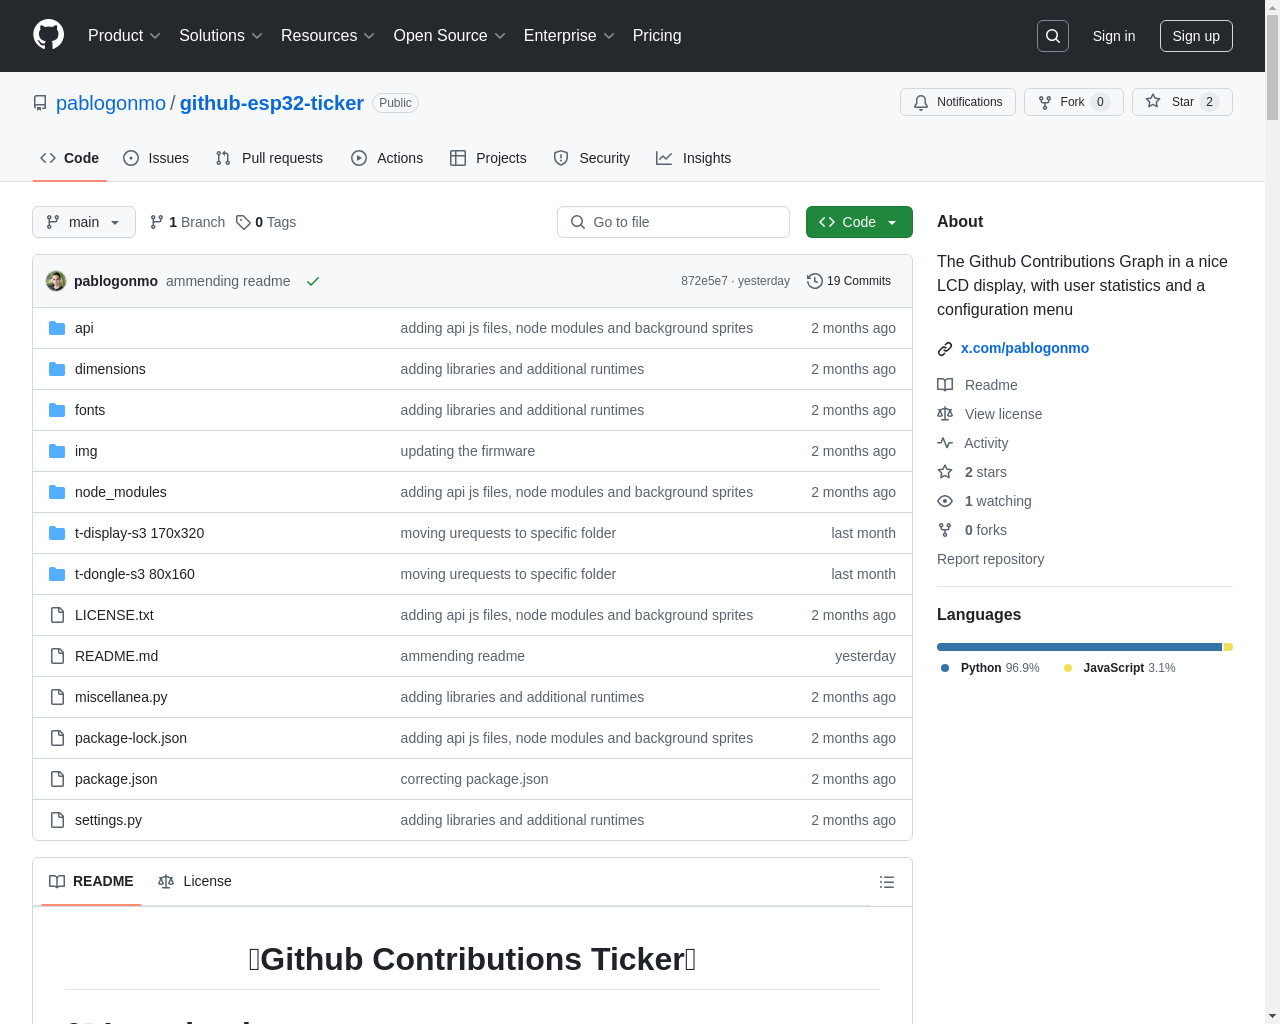The image size is (1280, 1024).
Task: Open the Projects tab
Action: (x=488, y=158)
